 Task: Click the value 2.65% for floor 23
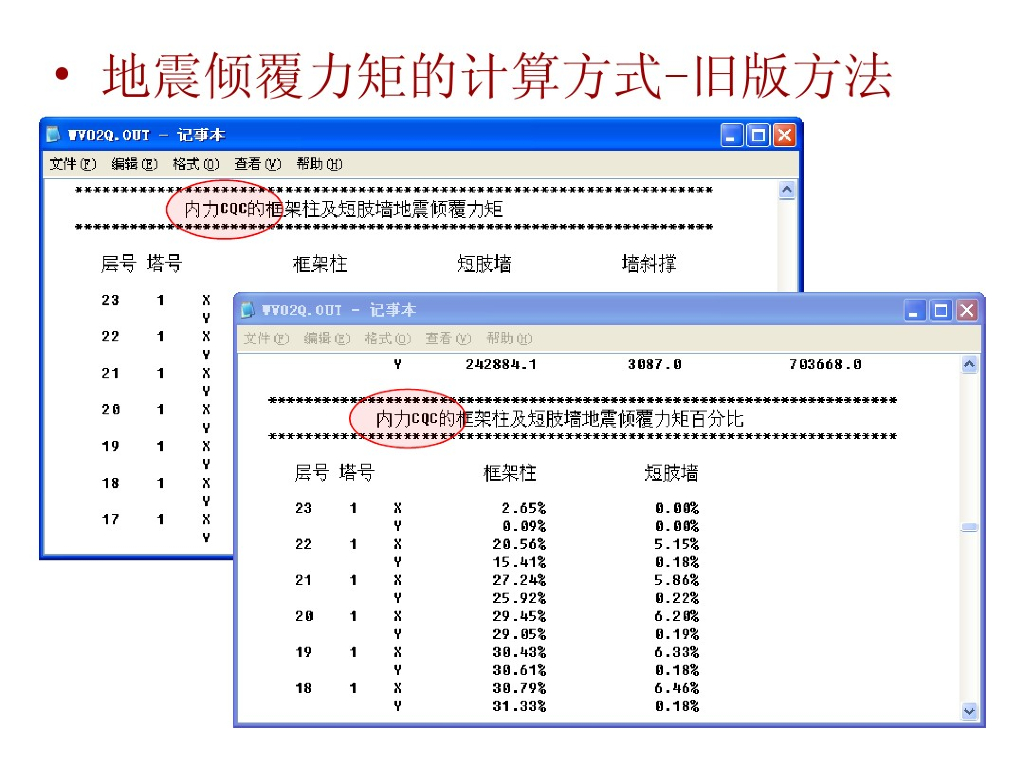pos(523,508)
